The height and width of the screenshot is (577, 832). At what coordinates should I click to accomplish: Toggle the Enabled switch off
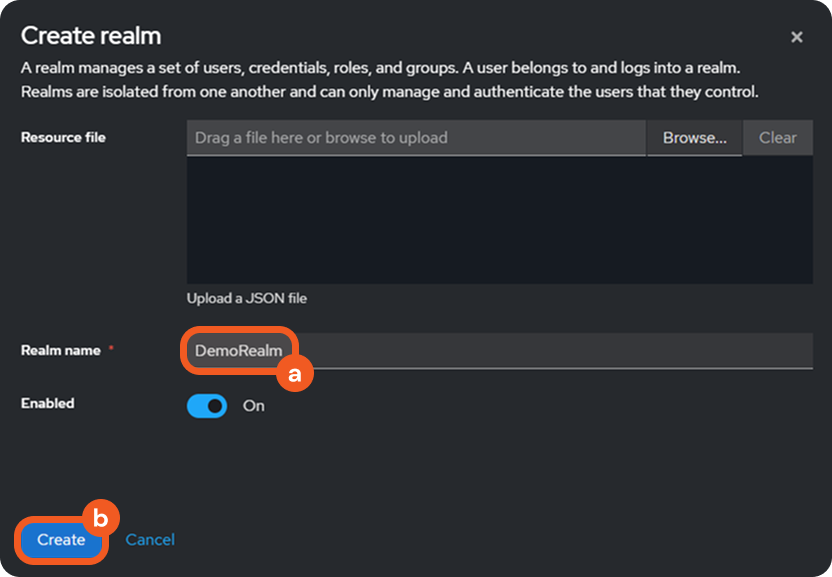pos(207,406)
